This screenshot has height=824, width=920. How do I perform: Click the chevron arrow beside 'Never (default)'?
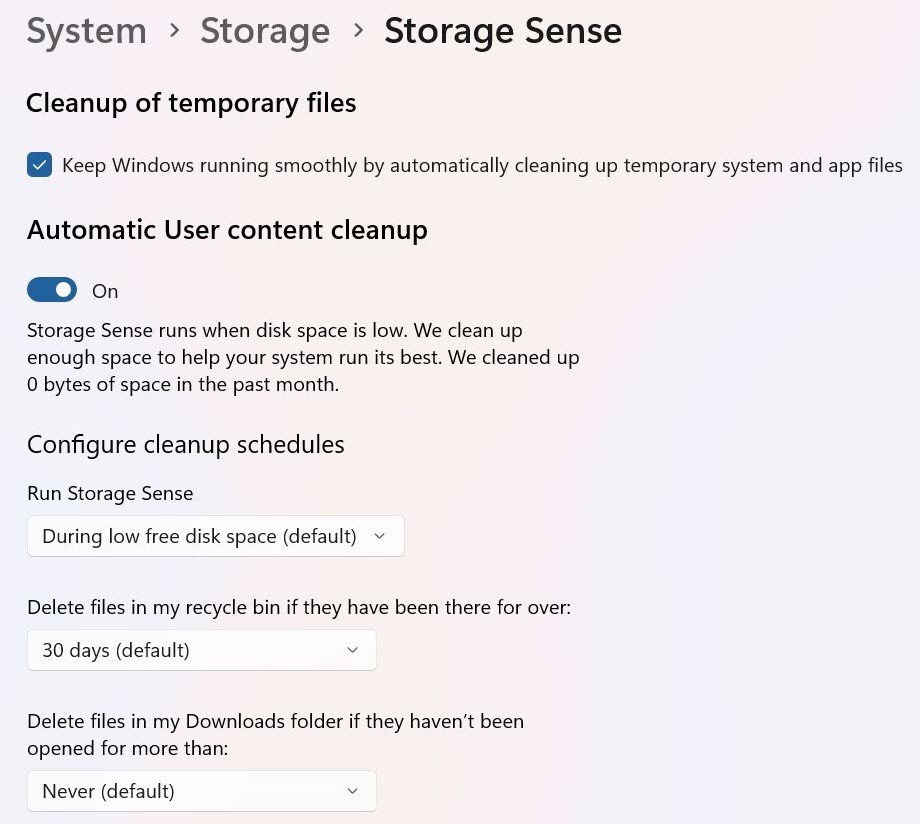(x=352, y=791)
